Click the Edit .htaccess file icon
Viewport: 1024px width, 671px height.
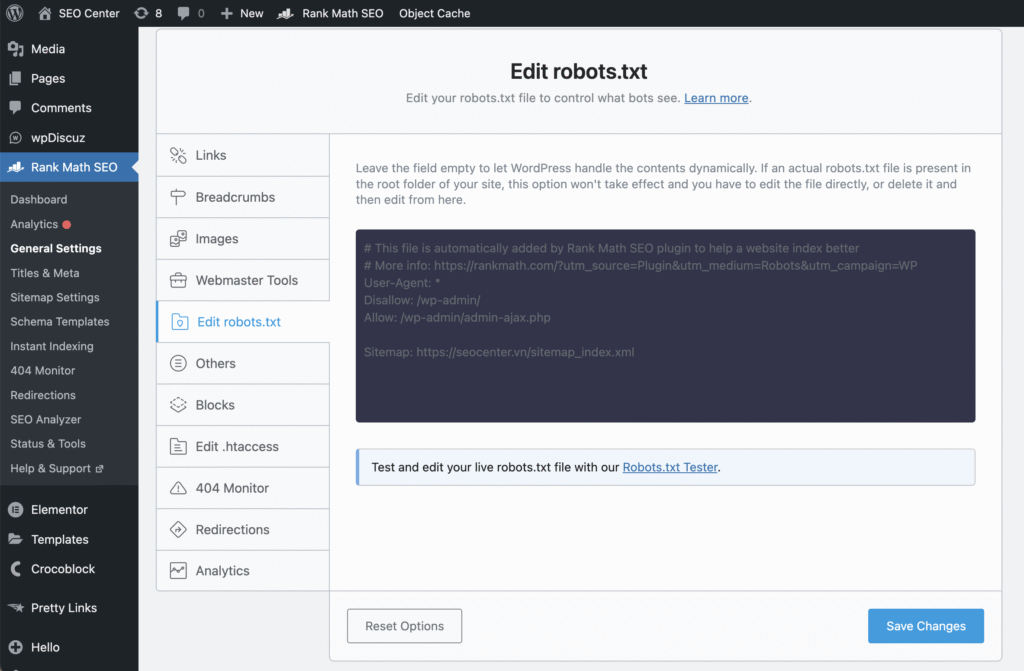178,446
